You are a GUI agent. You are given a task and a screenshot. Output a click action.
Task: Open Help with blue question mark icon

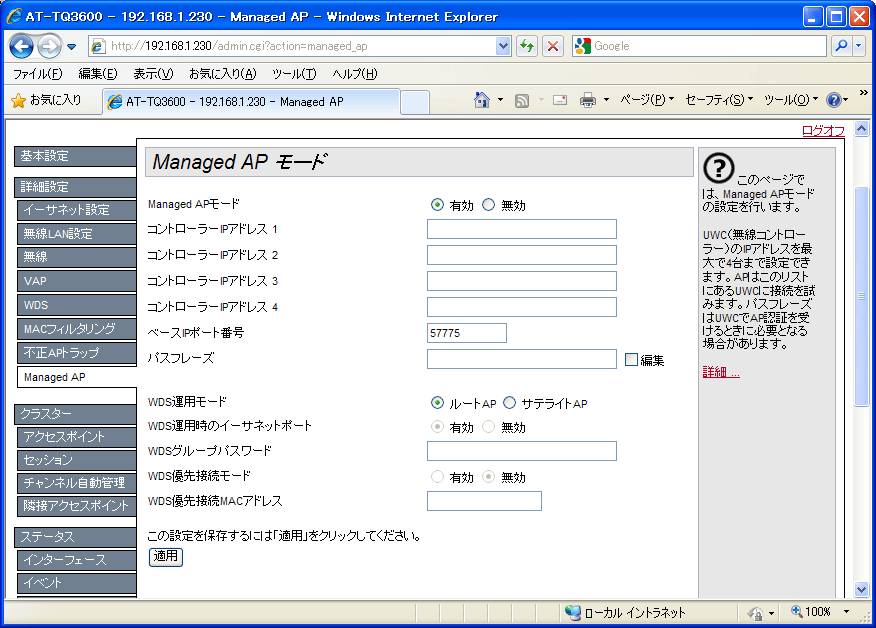point(834,100)
